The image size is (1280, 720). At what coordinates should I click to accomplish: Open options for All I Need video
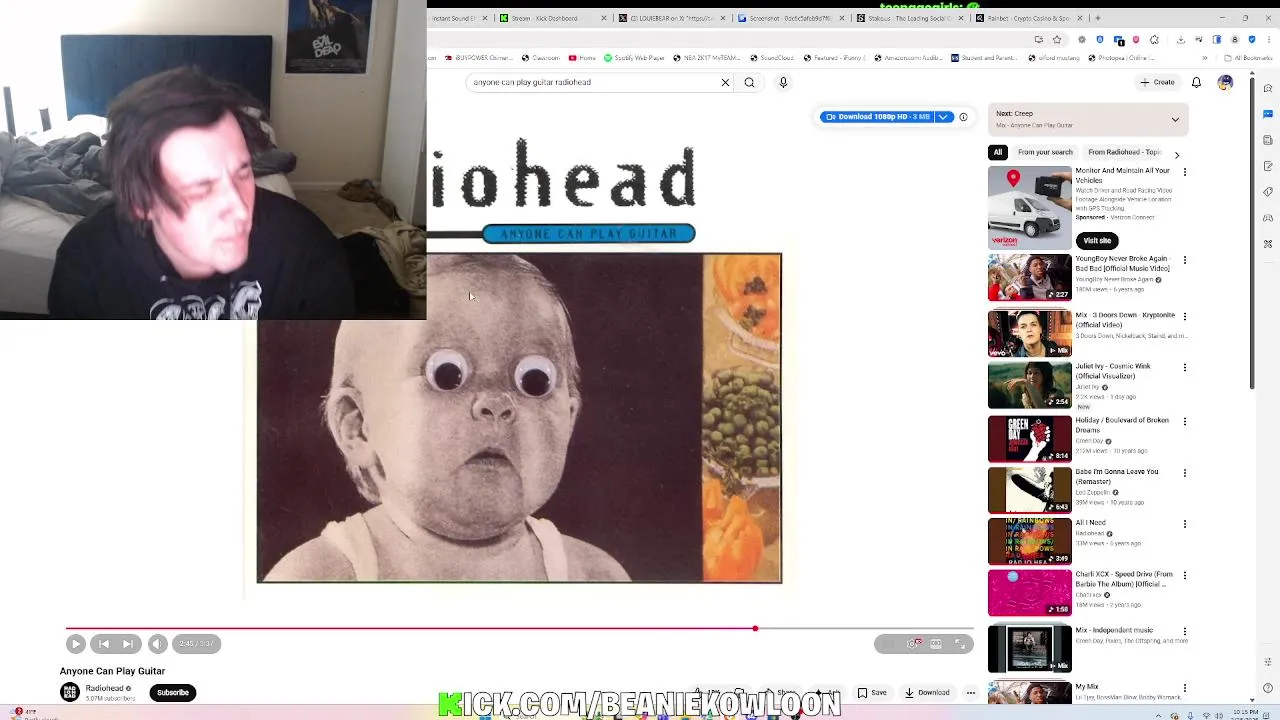[x=1185, y=524]
